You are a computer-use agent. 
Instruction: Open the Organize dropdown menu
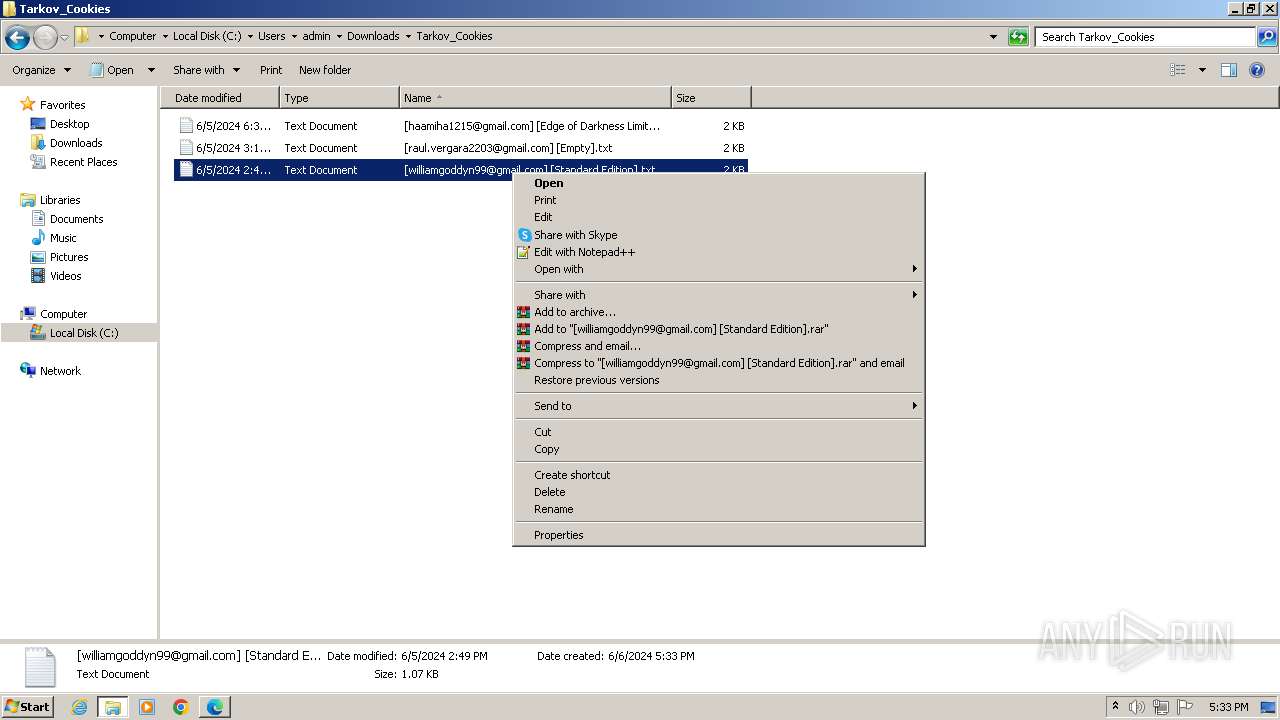click(41, 70)
